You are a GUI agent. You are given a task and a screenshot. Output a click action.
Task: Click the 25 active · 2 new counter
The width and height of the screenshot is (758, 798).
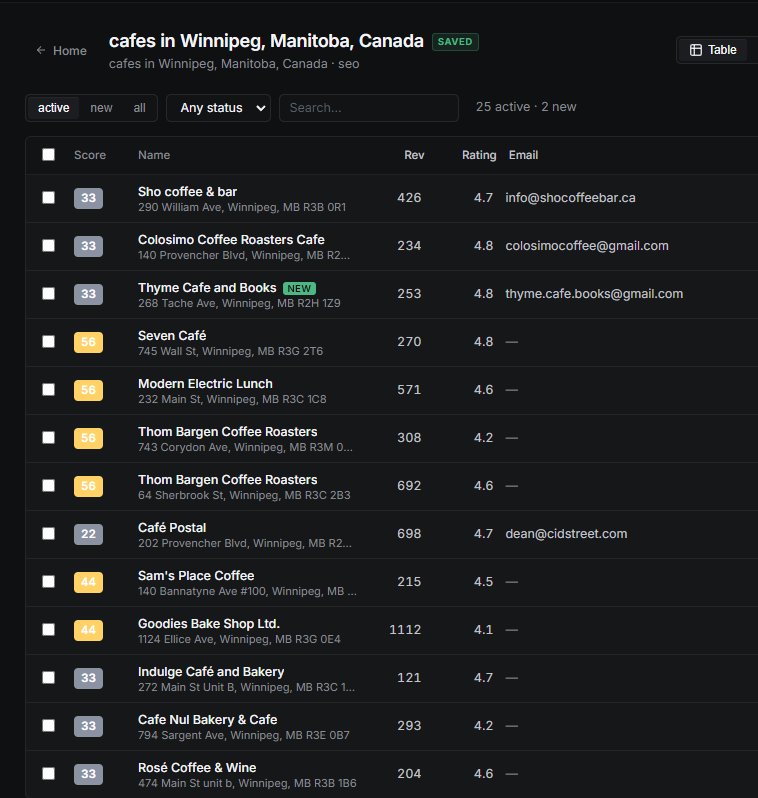526,107
